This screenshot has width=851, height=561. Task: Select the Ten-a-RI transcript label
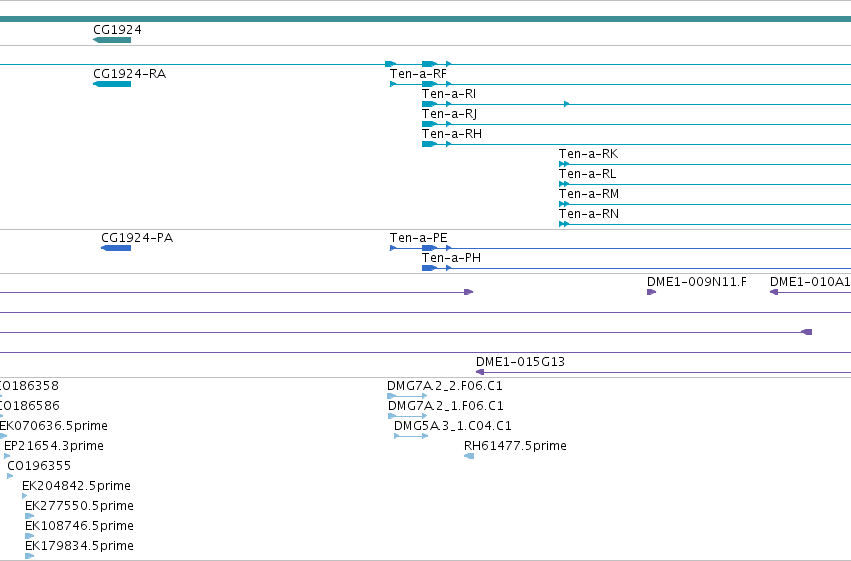pos(449,94)
